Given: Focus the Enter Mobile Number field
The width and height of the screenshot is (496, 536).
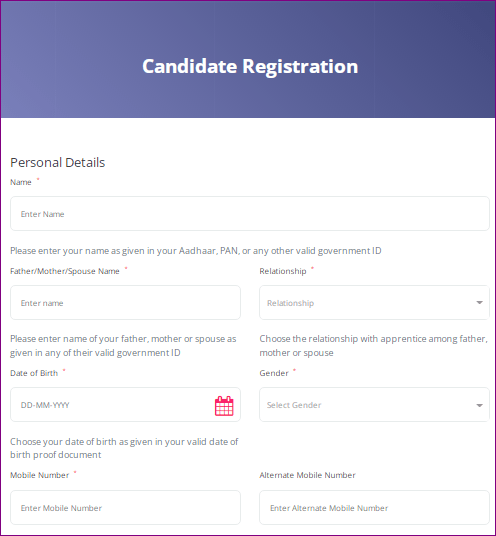Looking at the screenshot, I should coord(125,507).
